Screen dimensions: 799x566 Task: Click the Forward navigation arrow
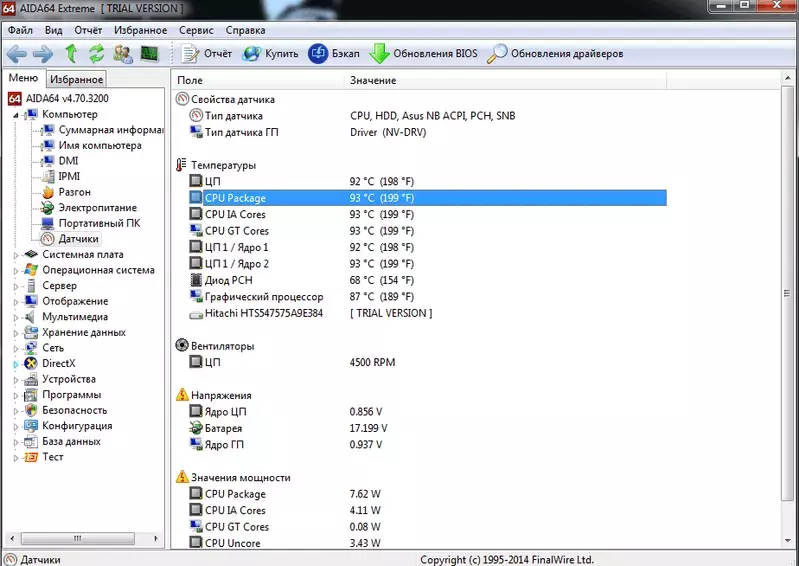coord(43,53)
